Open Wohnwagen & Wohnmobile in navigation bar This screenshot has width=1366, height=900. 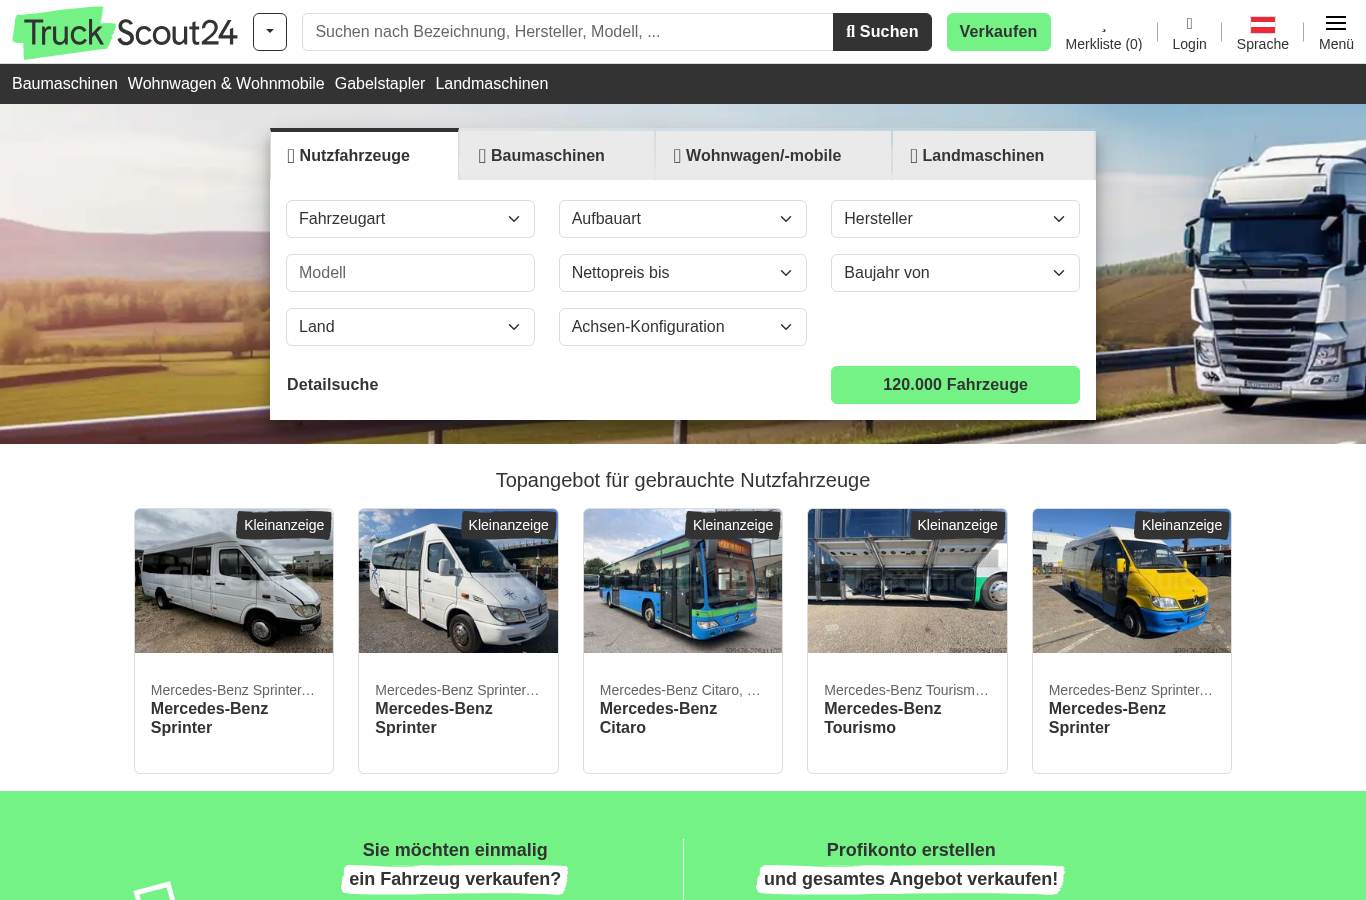coord(226,84)
